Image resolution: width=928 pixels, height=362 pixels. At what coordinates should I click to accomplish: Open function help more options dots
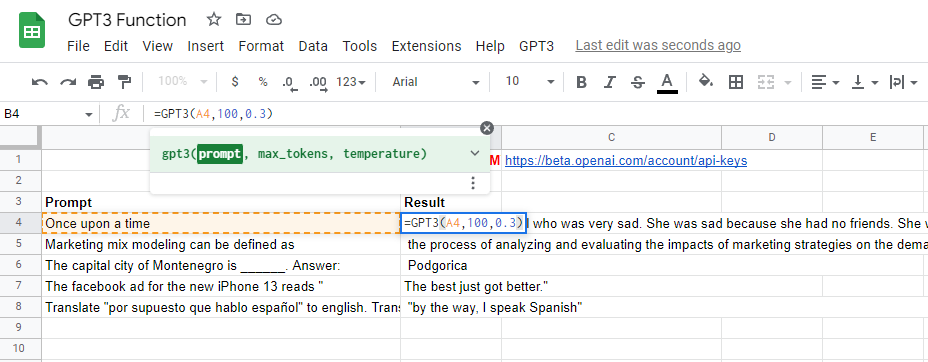click(x=472, y=183)
